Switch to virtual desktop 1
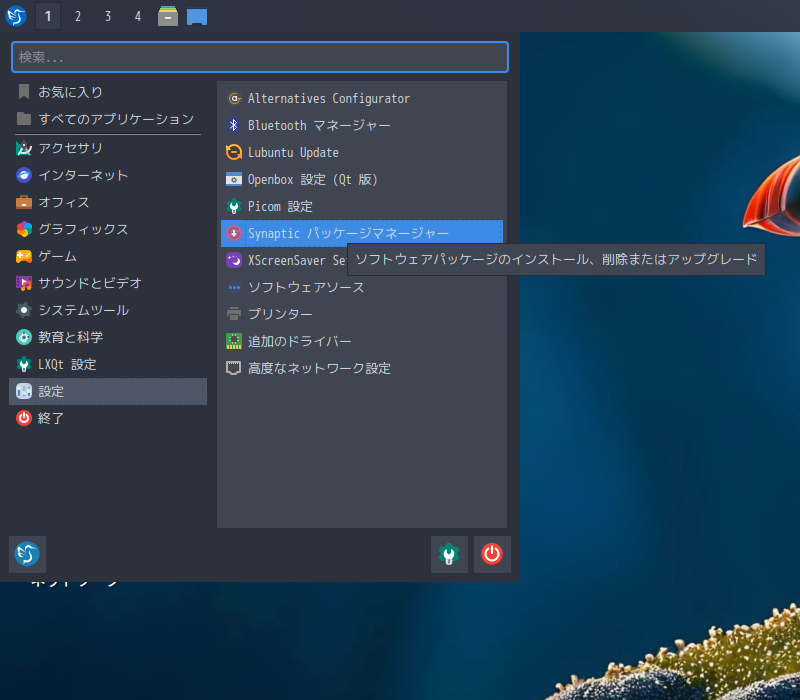 pyautogui.click(x=48, y=16)
